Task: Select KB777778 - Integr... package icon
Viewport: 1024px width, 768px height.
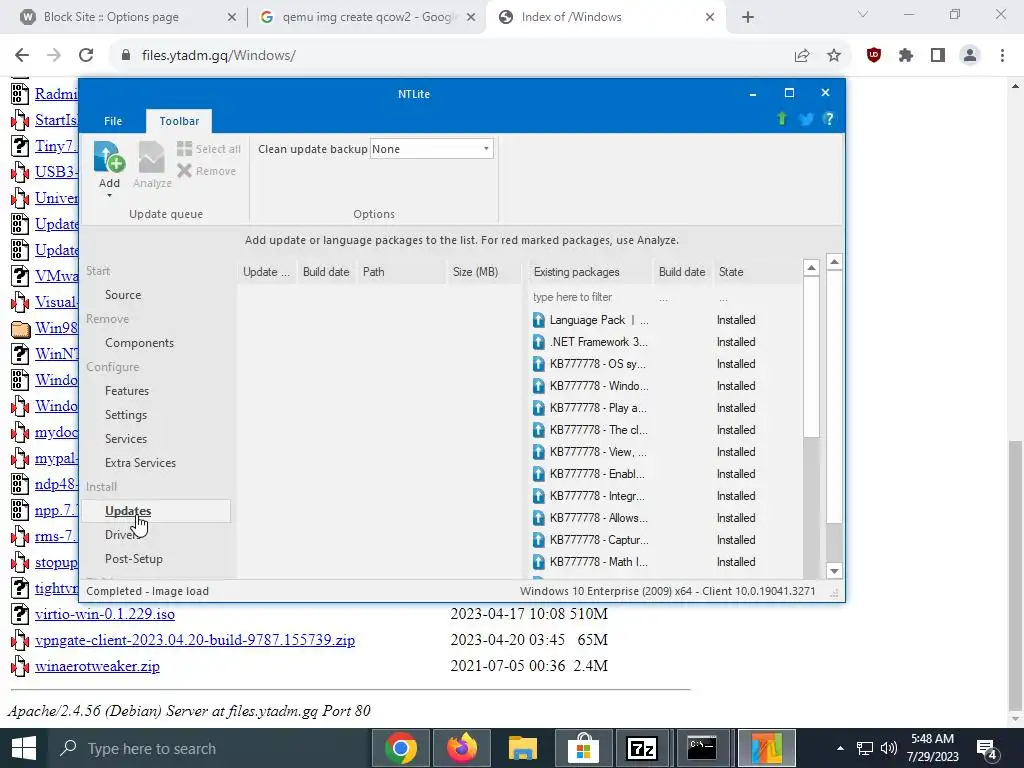Action: [x=538, y=496]
